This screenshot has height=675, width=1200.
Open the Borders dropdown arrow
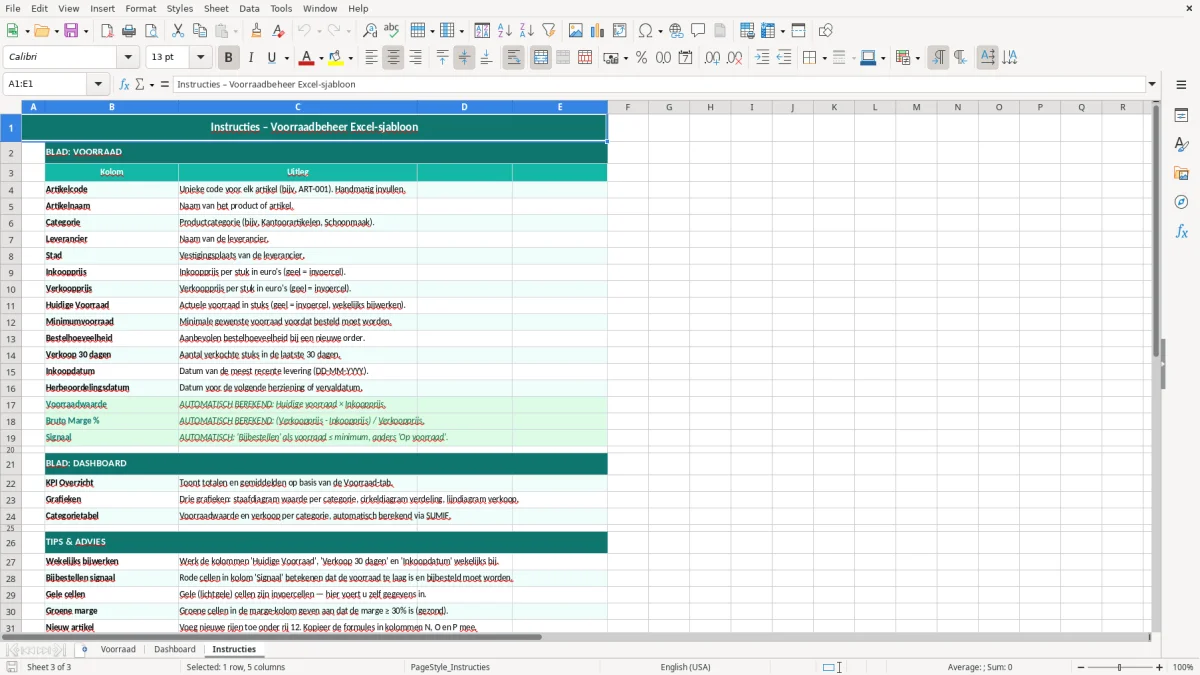[824, 58]
